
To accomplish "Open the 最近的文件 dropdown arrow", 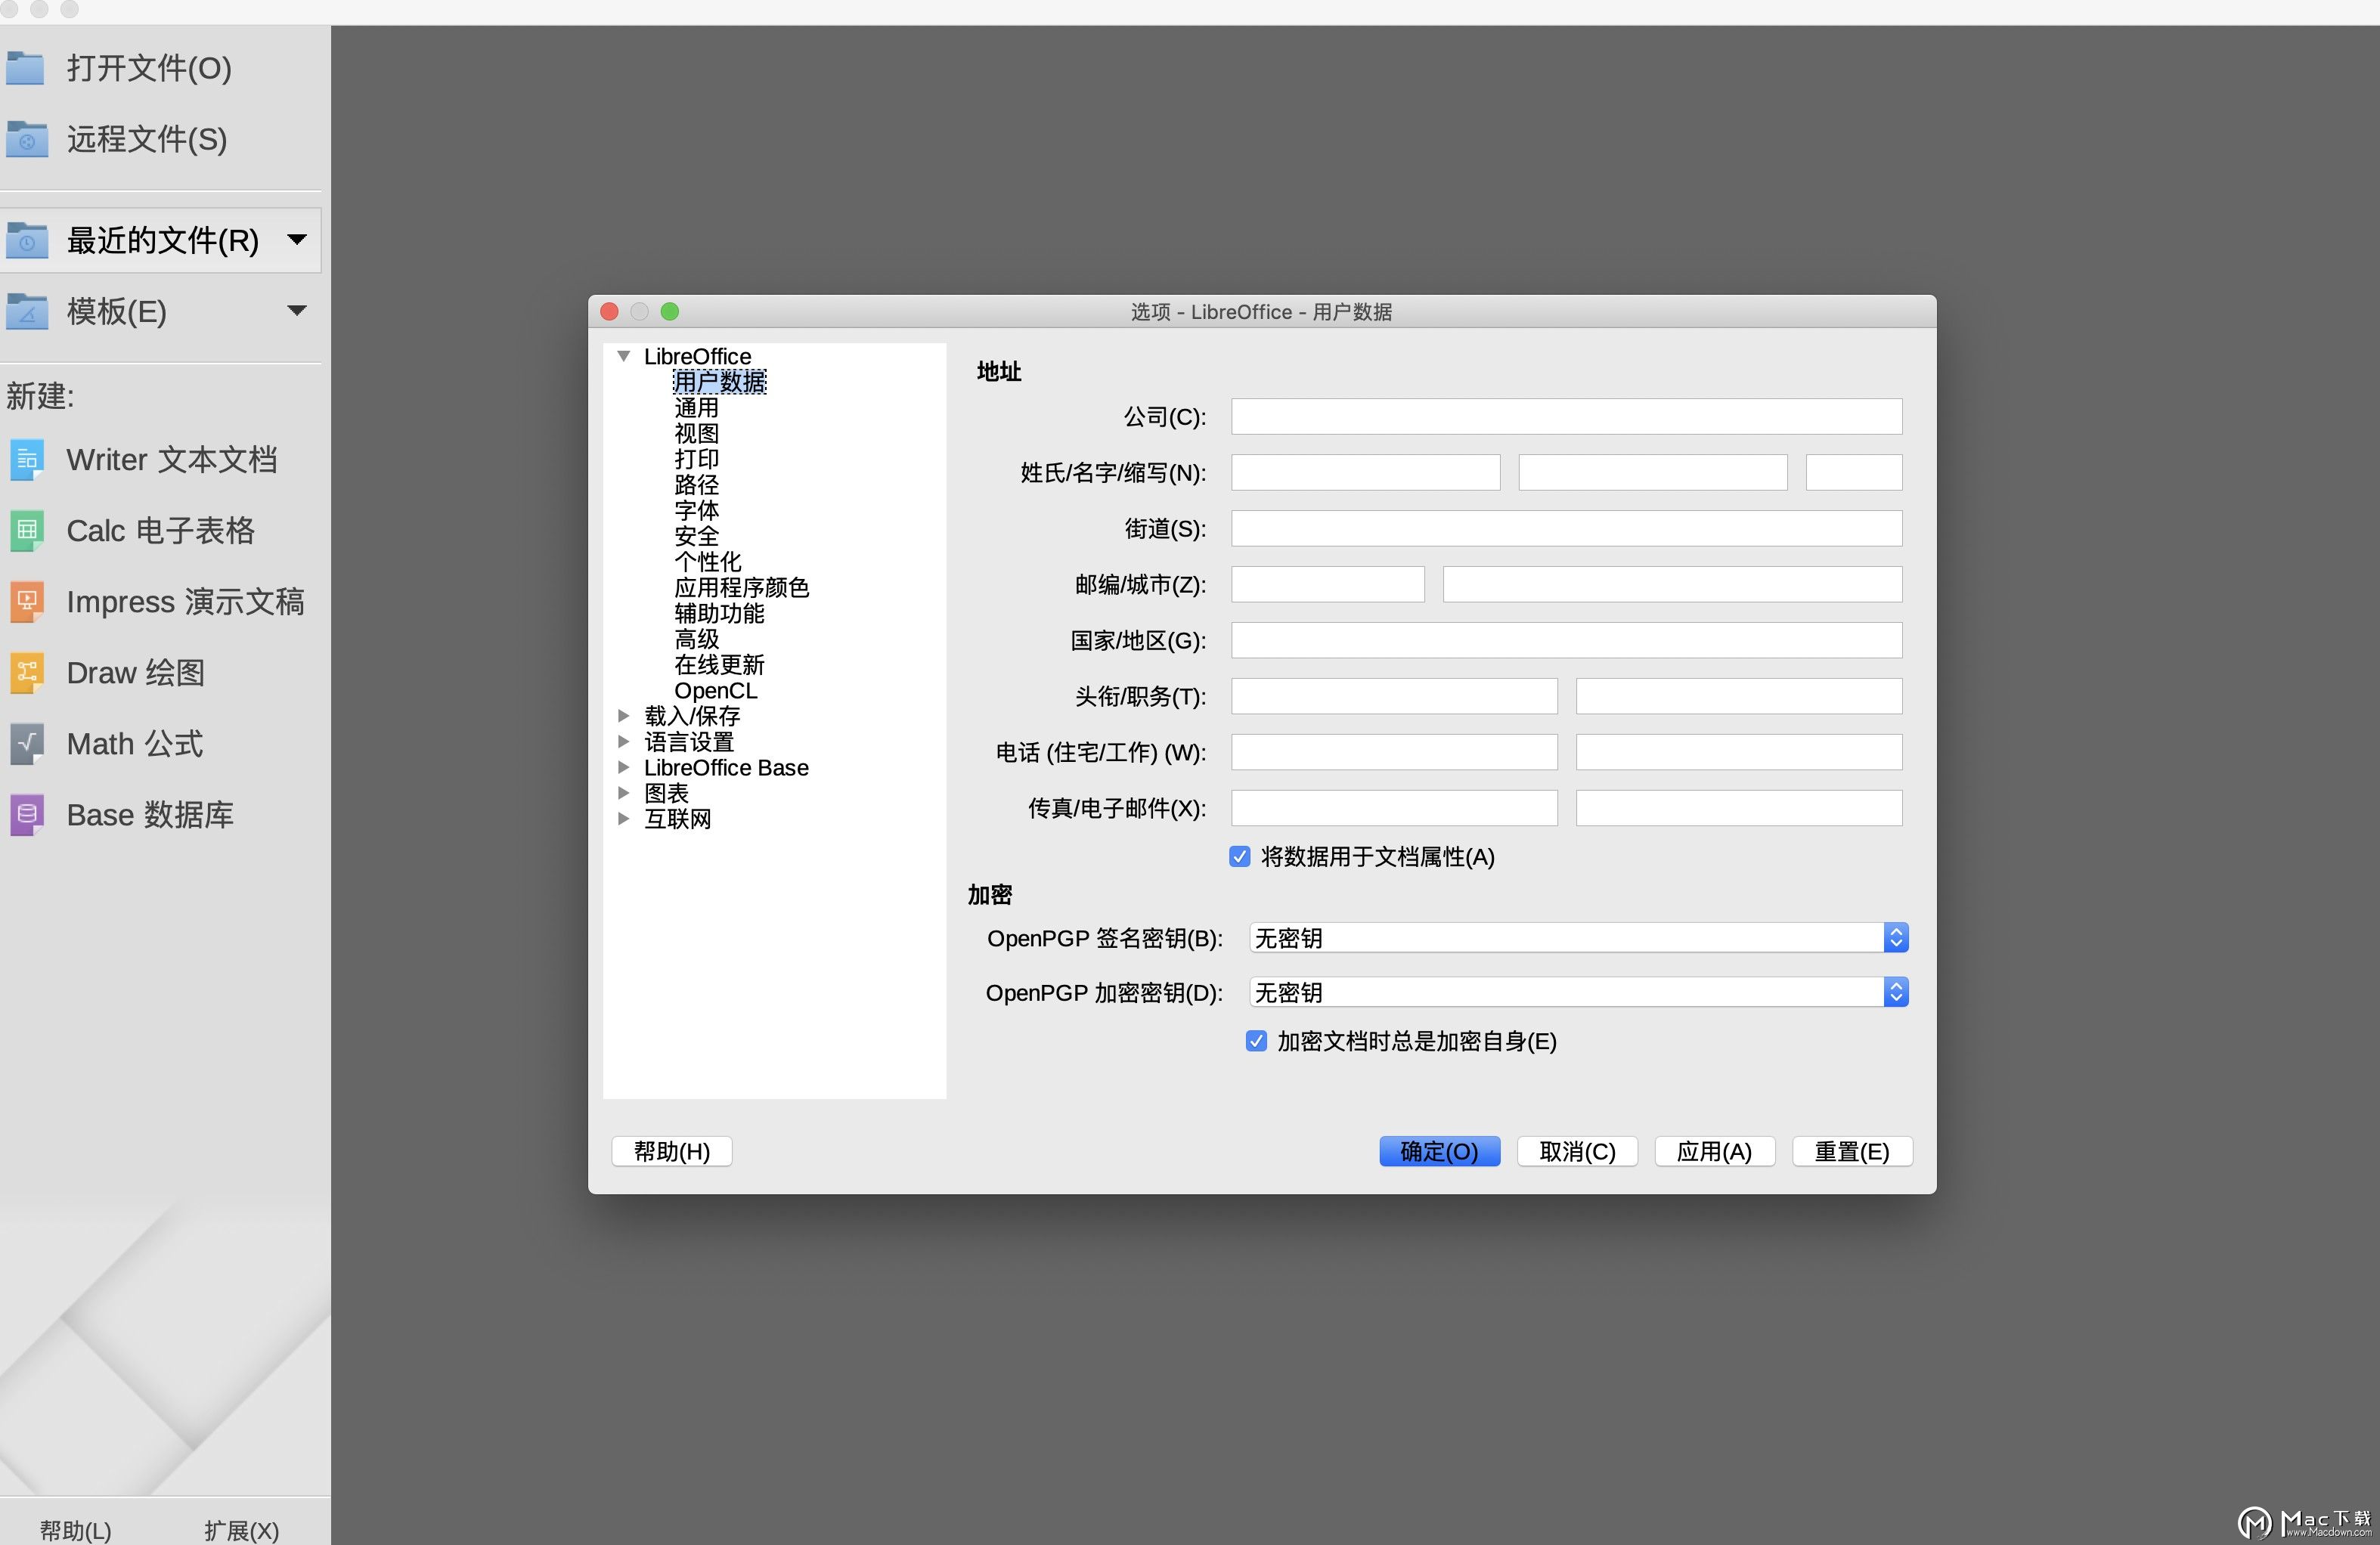I will (296, 239).
